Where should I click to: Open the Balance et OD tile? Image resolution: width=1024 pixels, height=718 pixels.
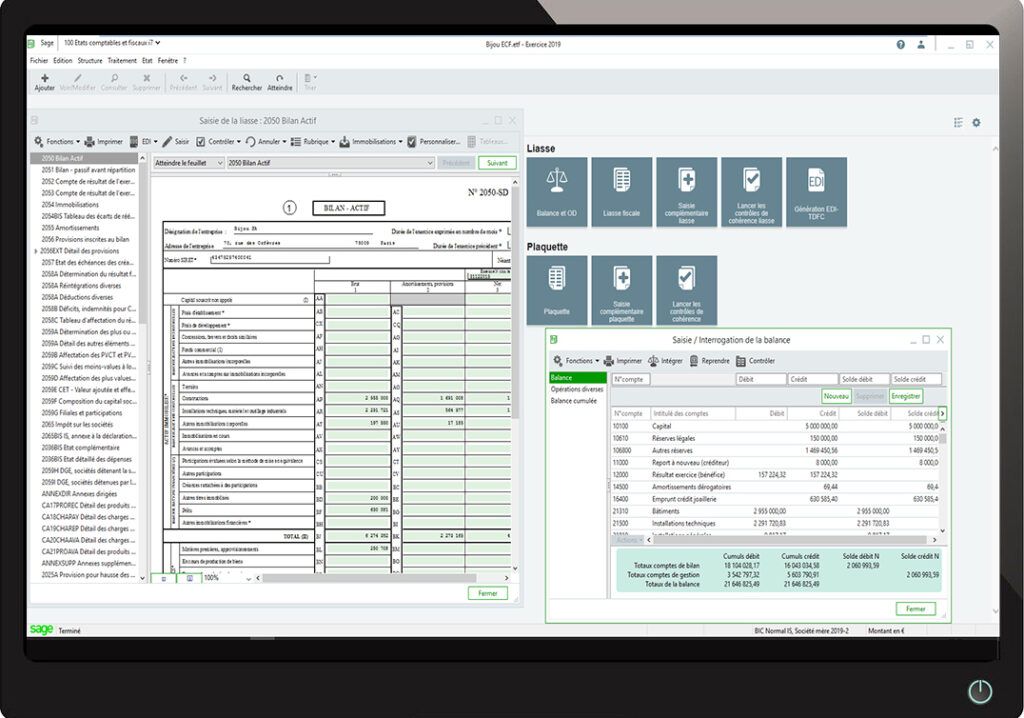[x=557, y=192]
